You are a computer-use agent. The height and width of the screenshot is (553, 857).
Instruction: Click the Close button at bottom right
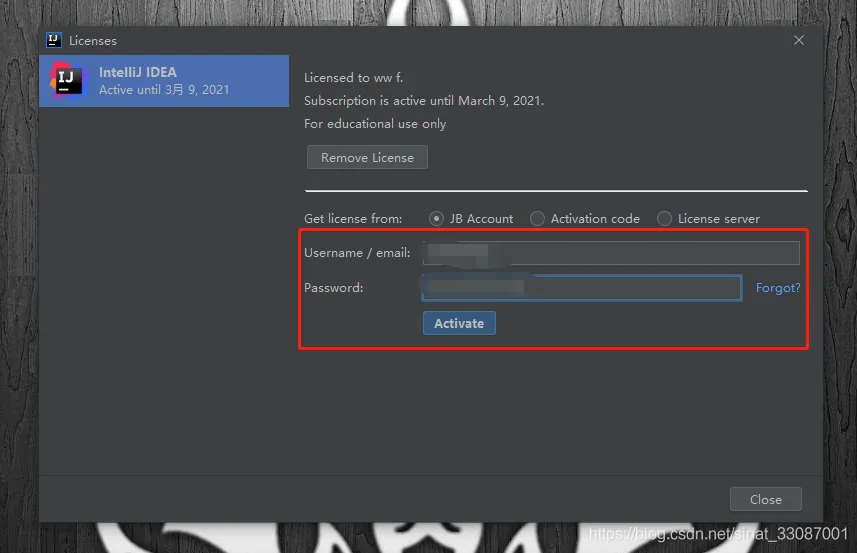(x=766, y=499)
